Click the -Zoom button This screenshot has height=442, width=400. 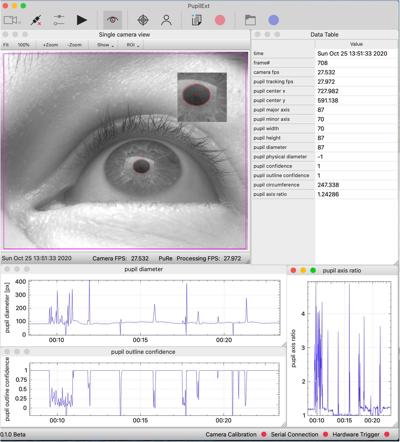pyautogui.click(x=74, y=45)
